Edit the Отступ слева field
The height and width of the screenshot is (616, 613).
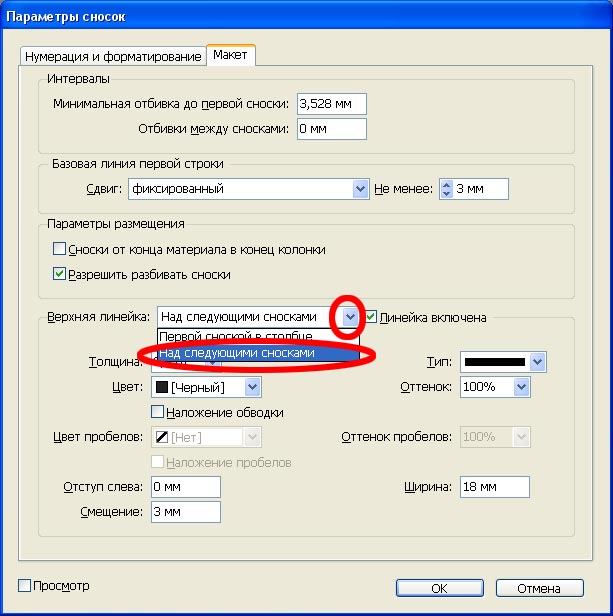click(x=186, y=487)
